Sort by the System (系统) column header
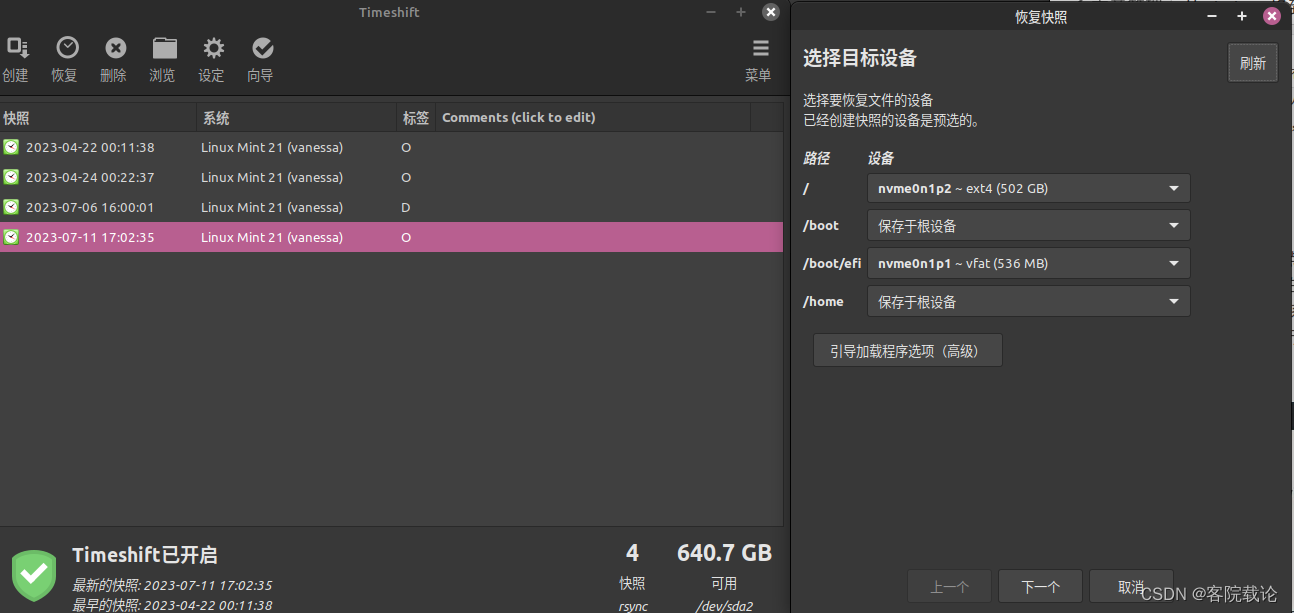1294x613 pixels. (x=297, y=118)
